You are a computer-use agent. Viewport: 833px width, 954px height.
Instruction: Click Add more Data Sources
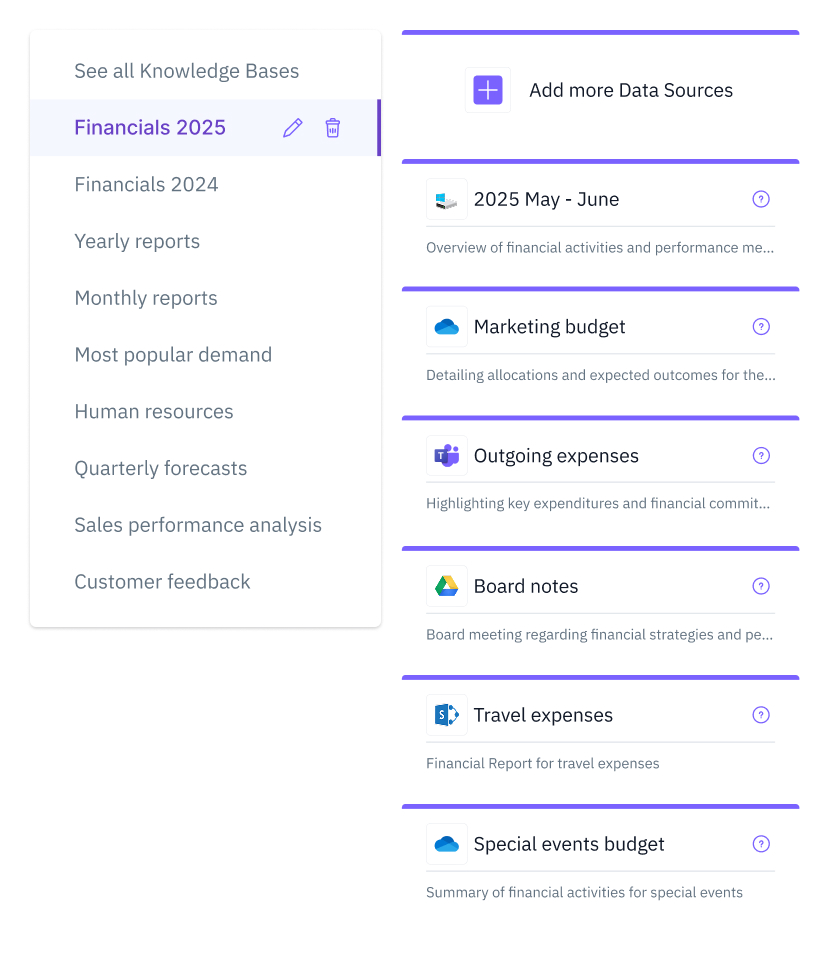point(630,91)
